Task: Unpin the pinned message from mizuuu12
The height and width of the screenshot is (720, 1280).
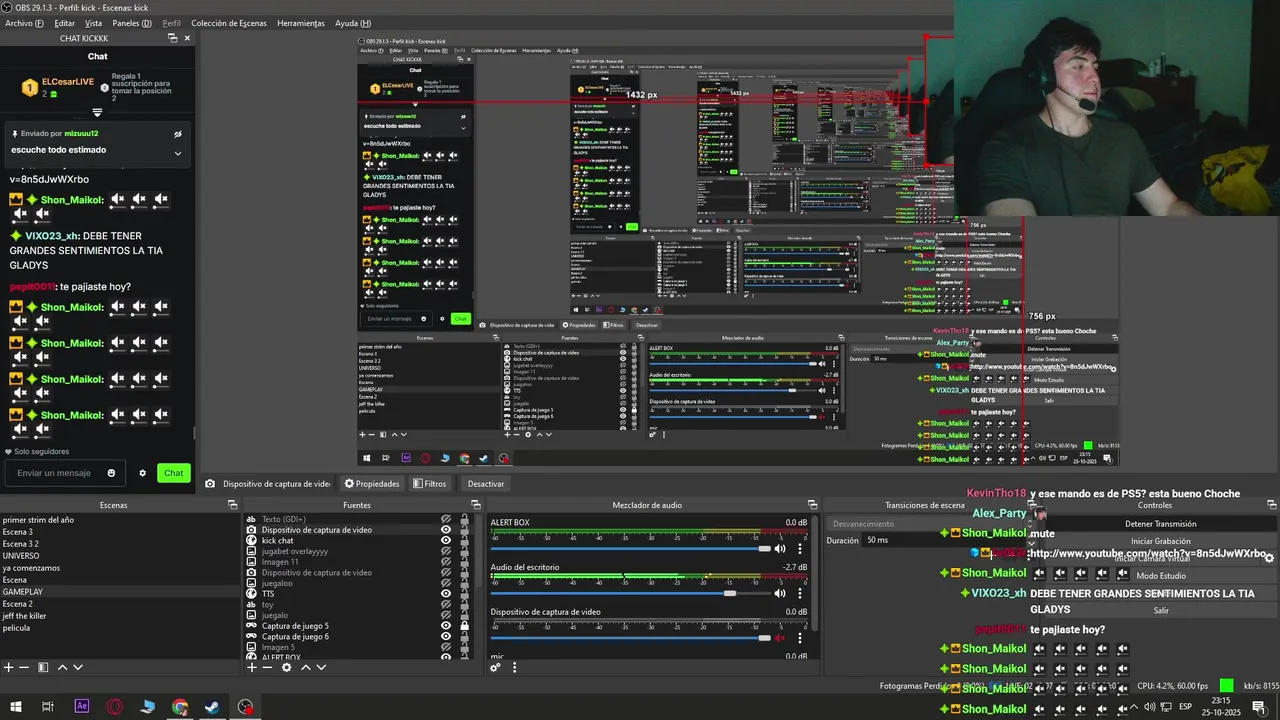Action: [178, 133]
